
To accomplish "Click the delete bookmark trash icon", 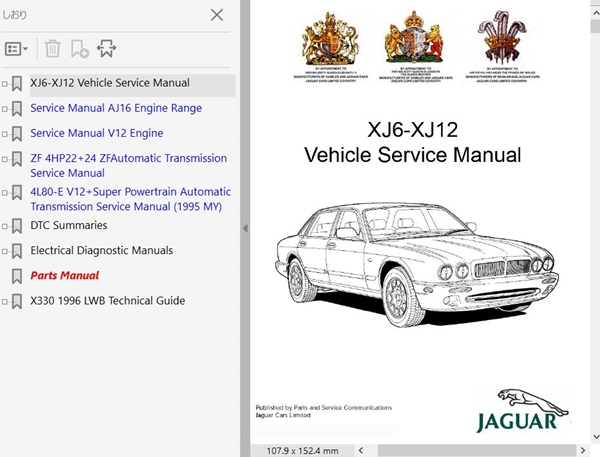I will tap(52, 49).
